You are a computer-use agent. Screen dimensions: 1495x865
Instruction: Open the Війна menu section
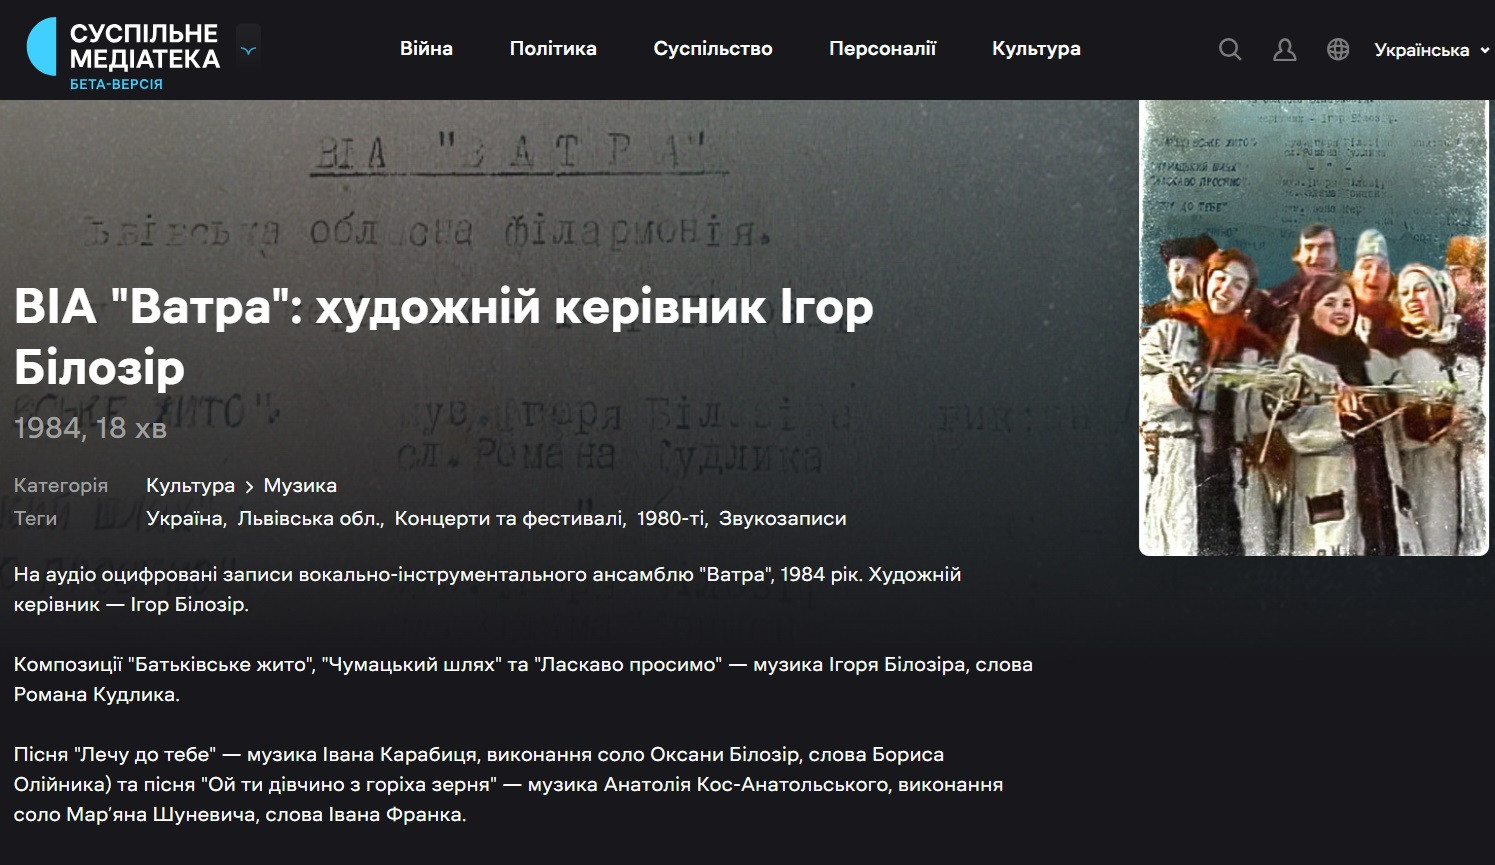point(426,49)
